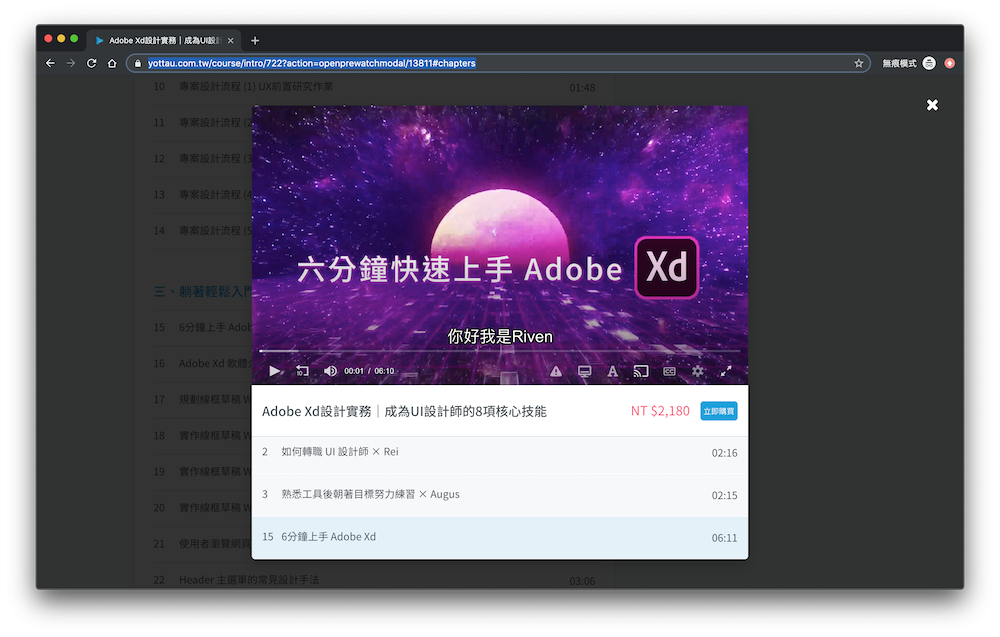Open the subtitle font 'A' icon
1000x637 pixels.
pyautogui.click(x=612, y=371)
